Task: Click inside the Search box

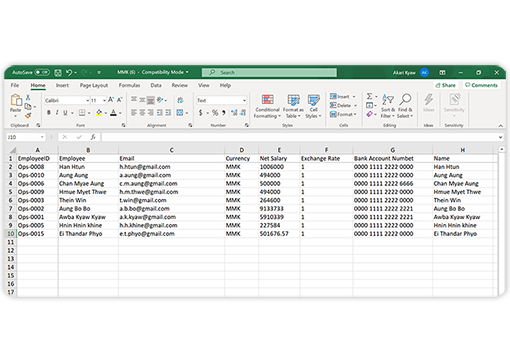Action: pos(269,72)
